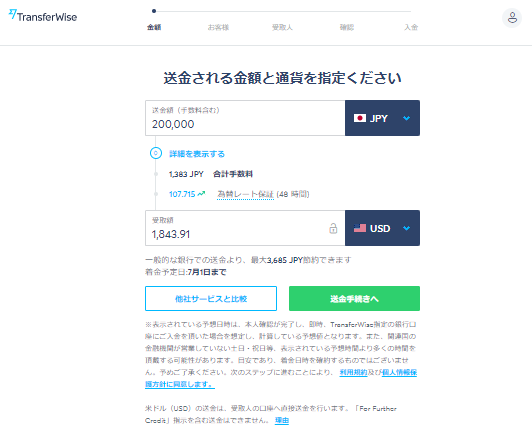Viewport: 532px width, 435px height.
Task: Open the user profile avatar menu
Action: [x=512, y=18]
